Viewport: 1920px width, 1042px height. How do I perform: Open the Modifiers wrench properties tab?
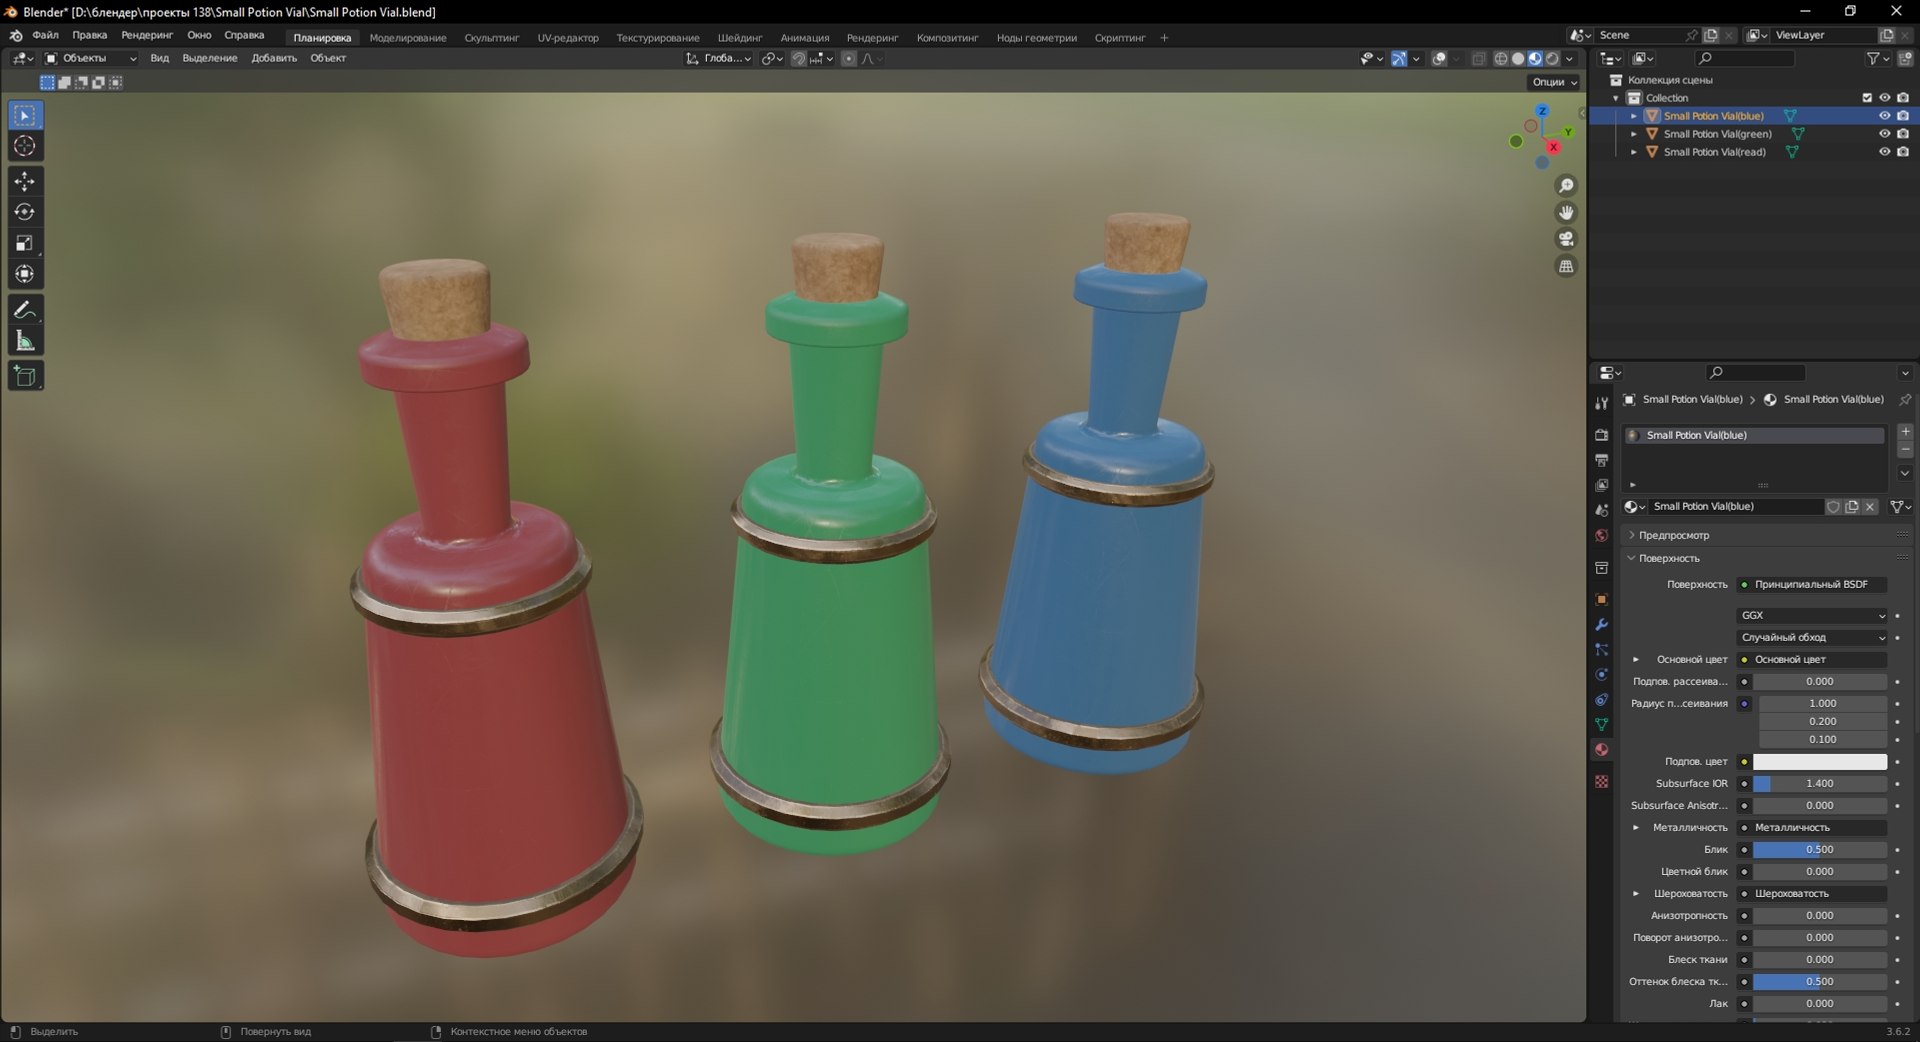[x=1601, y=625]
